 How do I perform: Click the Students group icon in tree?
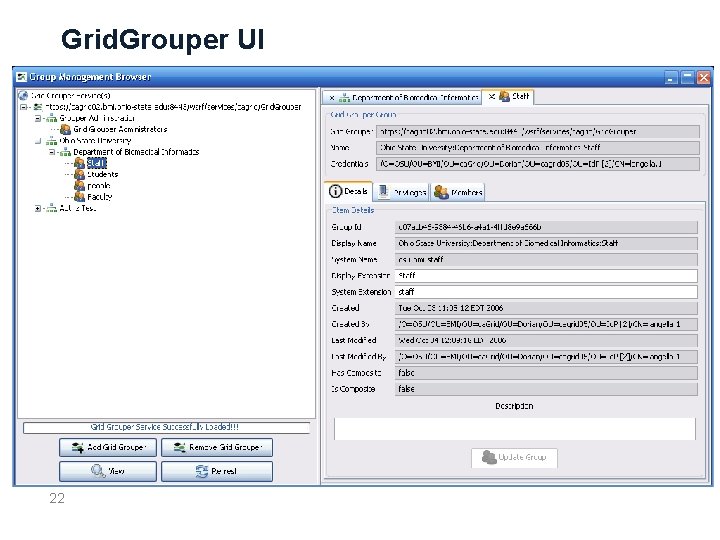click(x=79, y=174)
